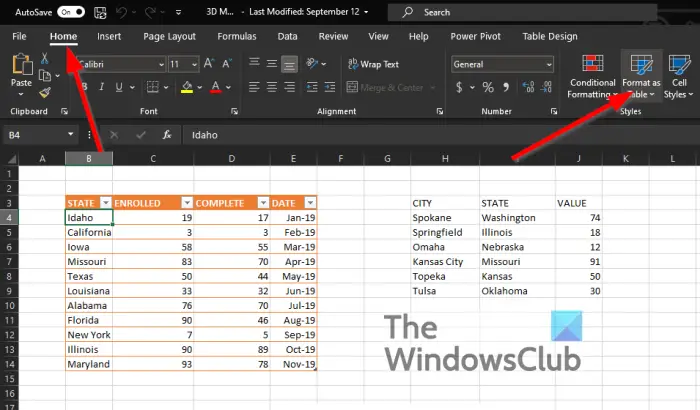Viewport: 700px width, 410px height.
Task: Toggle Wrap Text for the cell
Action: coord(373,64)
